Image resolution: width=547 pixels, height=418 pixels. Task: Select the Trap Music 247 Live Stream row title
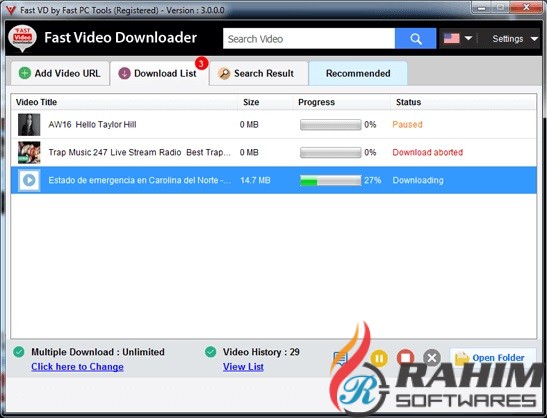click(x=139, y=152)
